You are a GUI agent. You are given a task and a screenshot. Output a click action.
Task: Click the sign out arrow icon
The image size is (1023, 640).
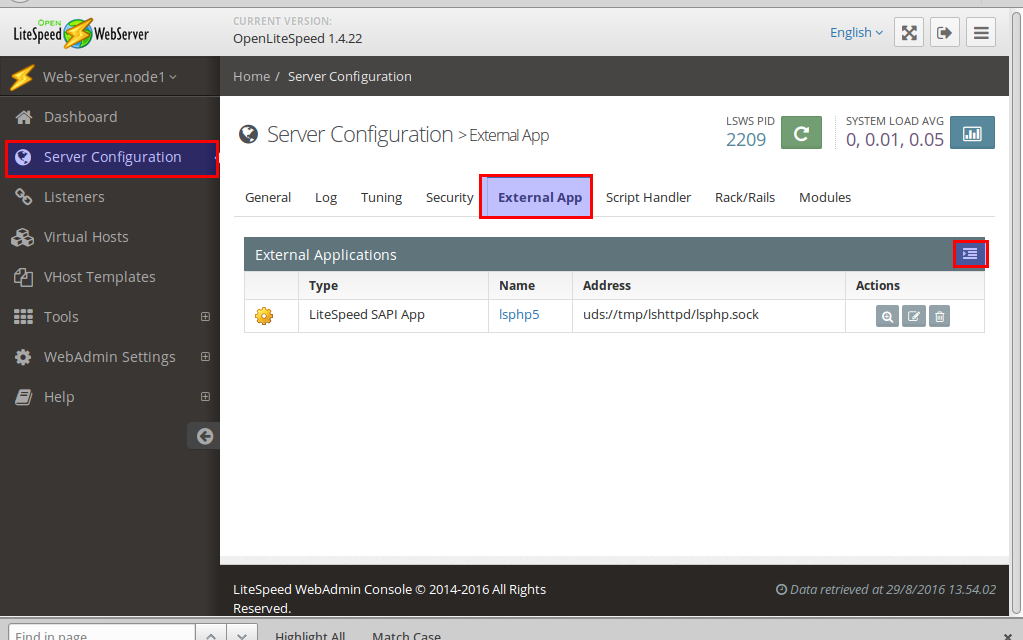point(944,33)
